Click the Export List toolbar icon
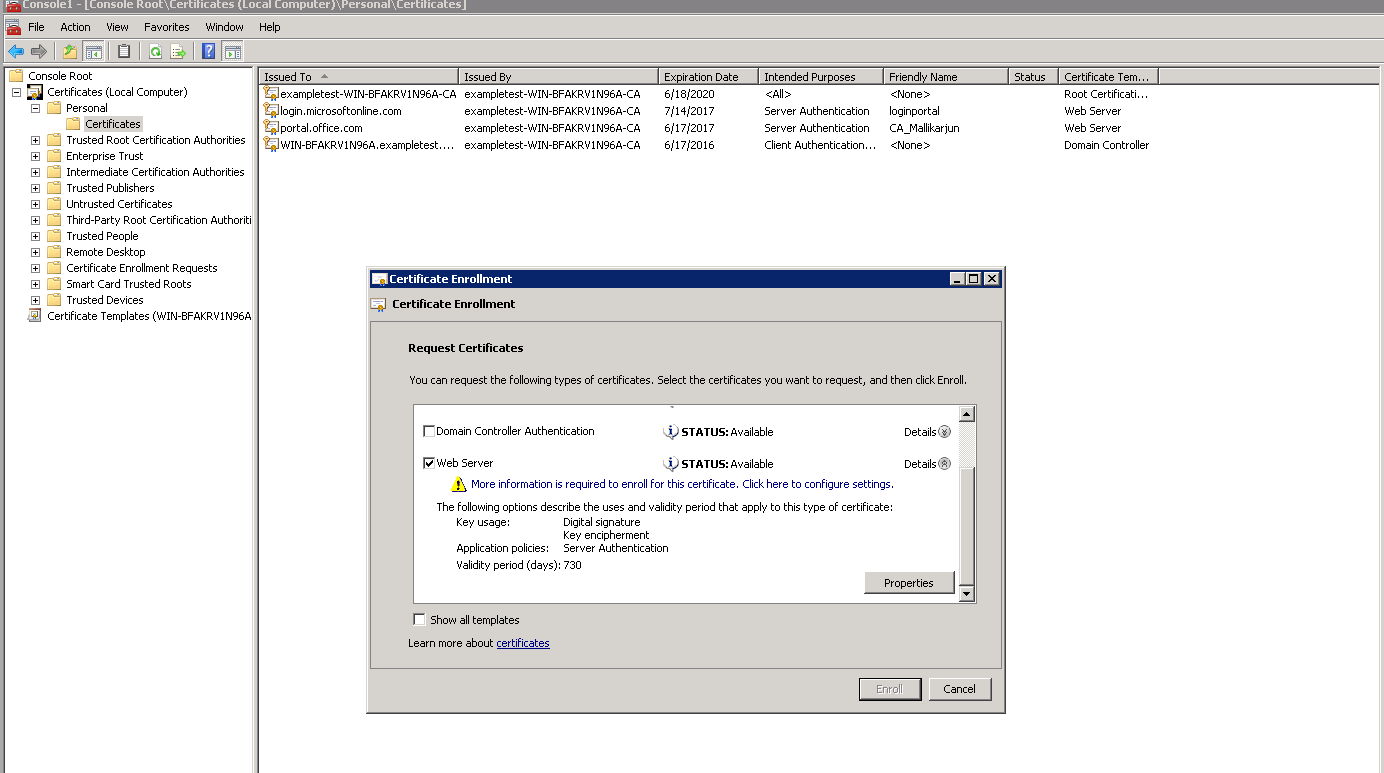This screenshot has width=1384, height=773. coord(178,51)
